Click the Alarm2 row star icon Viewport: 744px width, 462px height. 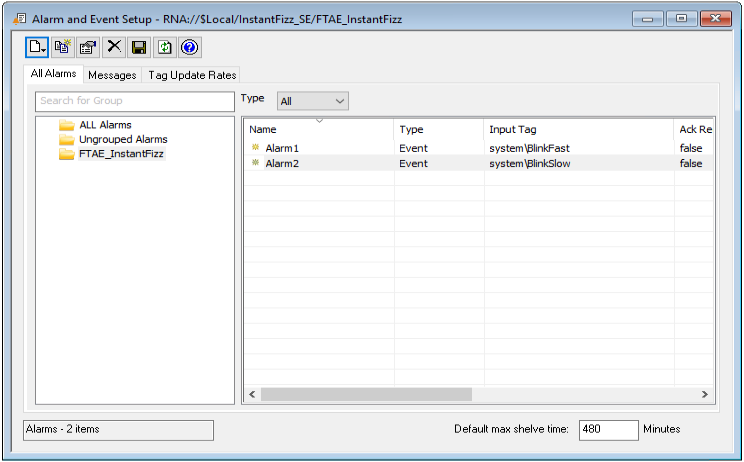pyautogui.click(x=255, y=163)
